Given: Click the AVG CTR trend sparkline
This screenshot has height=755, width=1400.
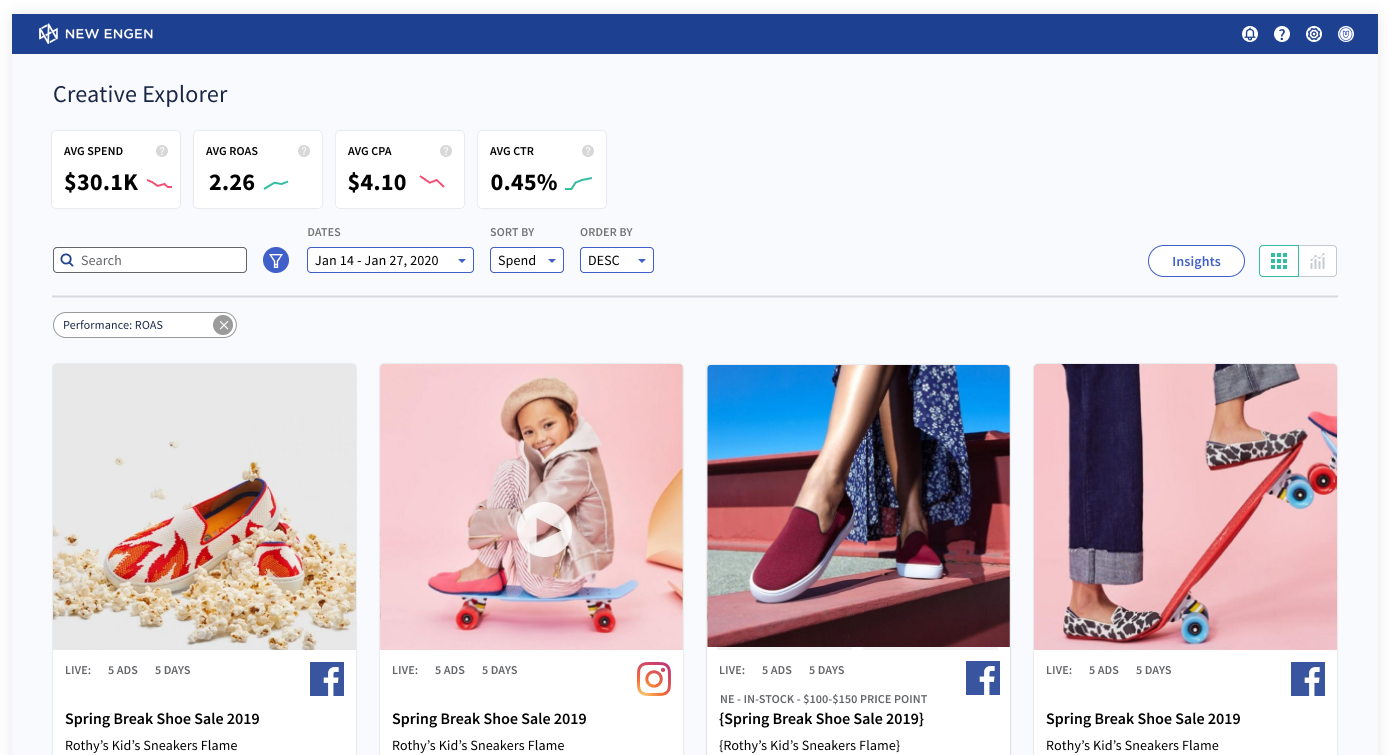Looking at the screenshot, I should pos(578,183).
